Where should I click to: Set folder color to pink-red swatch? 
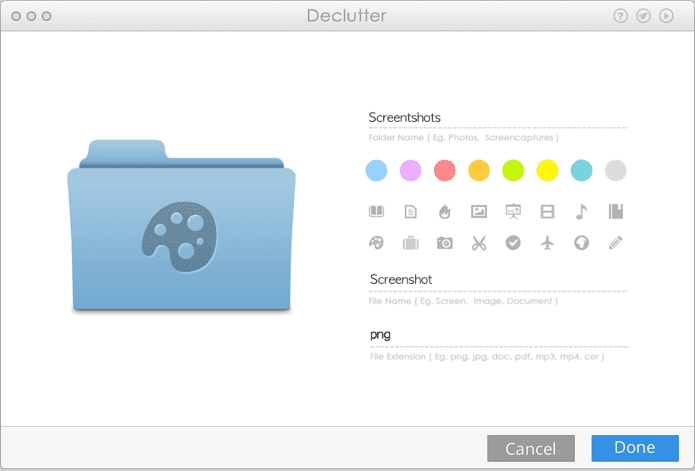pos(445,171)
